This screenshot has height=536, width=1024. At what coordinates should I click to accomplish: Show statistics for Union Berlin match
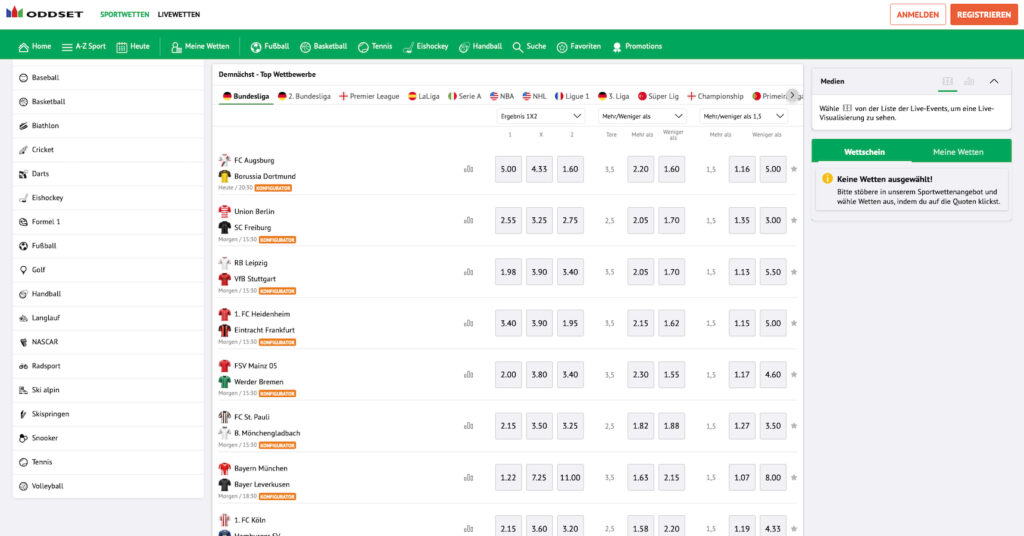point(468,221)
